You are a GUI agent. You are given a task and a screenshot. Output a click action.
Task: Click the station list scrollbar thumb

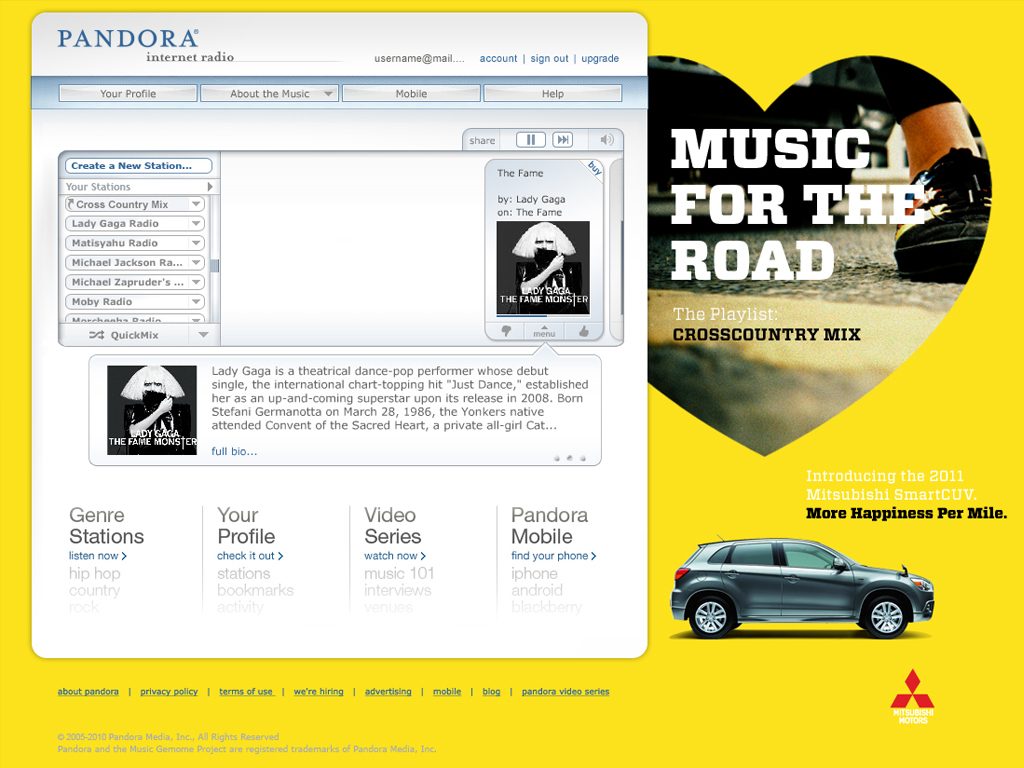tap(214, 265)
